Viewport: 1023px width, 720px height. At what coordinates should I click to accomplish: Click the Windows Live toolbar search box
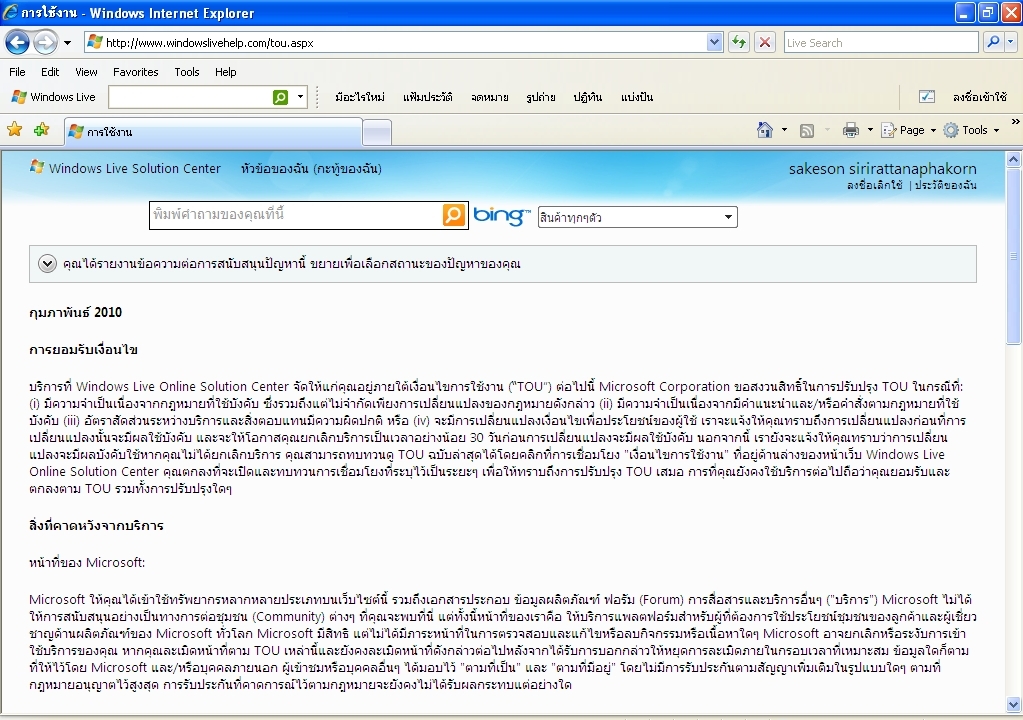pos(190,97)
